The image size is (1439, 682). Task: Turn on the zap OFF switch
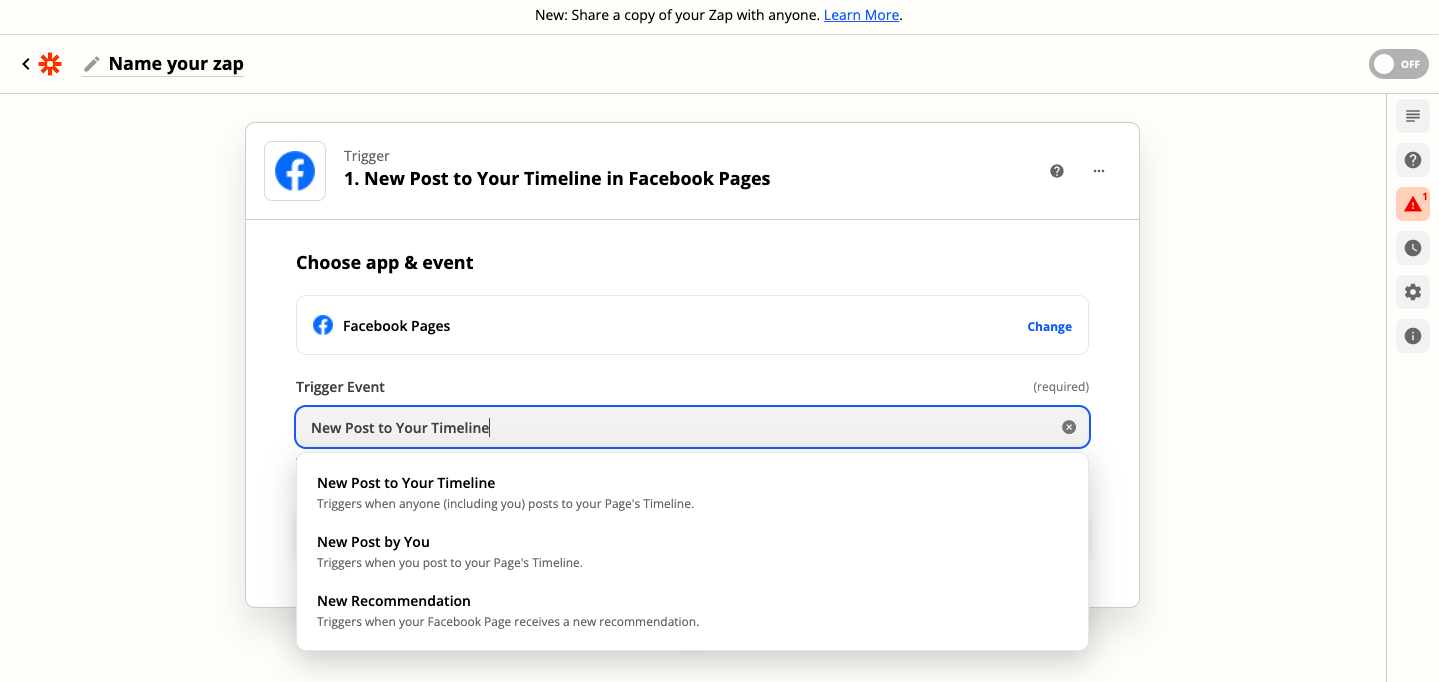pos(1398,64)
